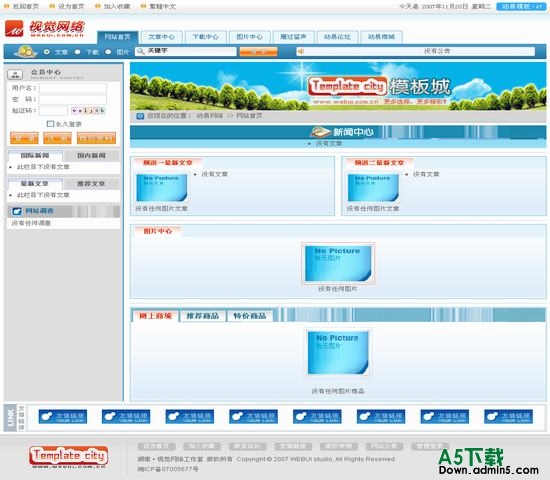
Task: Click the speaker icon in announcement bar
Action: 301,52
